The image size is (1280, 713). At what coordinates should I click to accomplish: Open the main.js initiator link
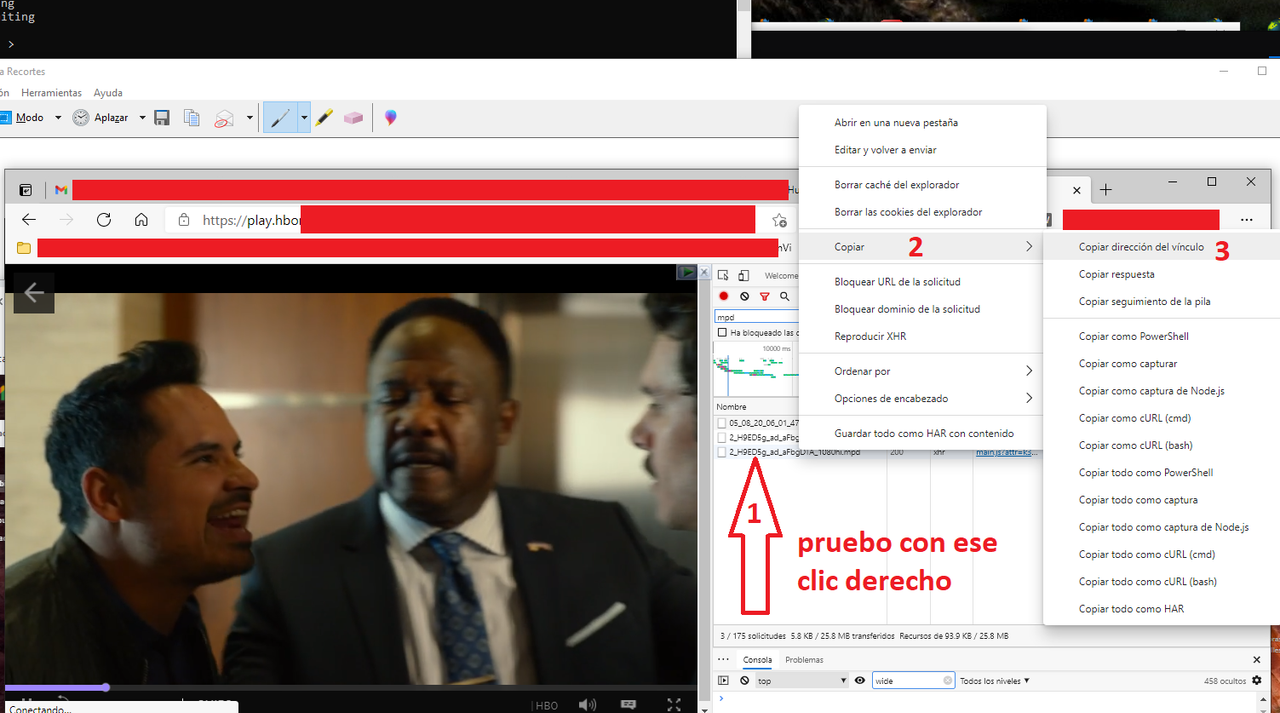(x=1007, y=452)
